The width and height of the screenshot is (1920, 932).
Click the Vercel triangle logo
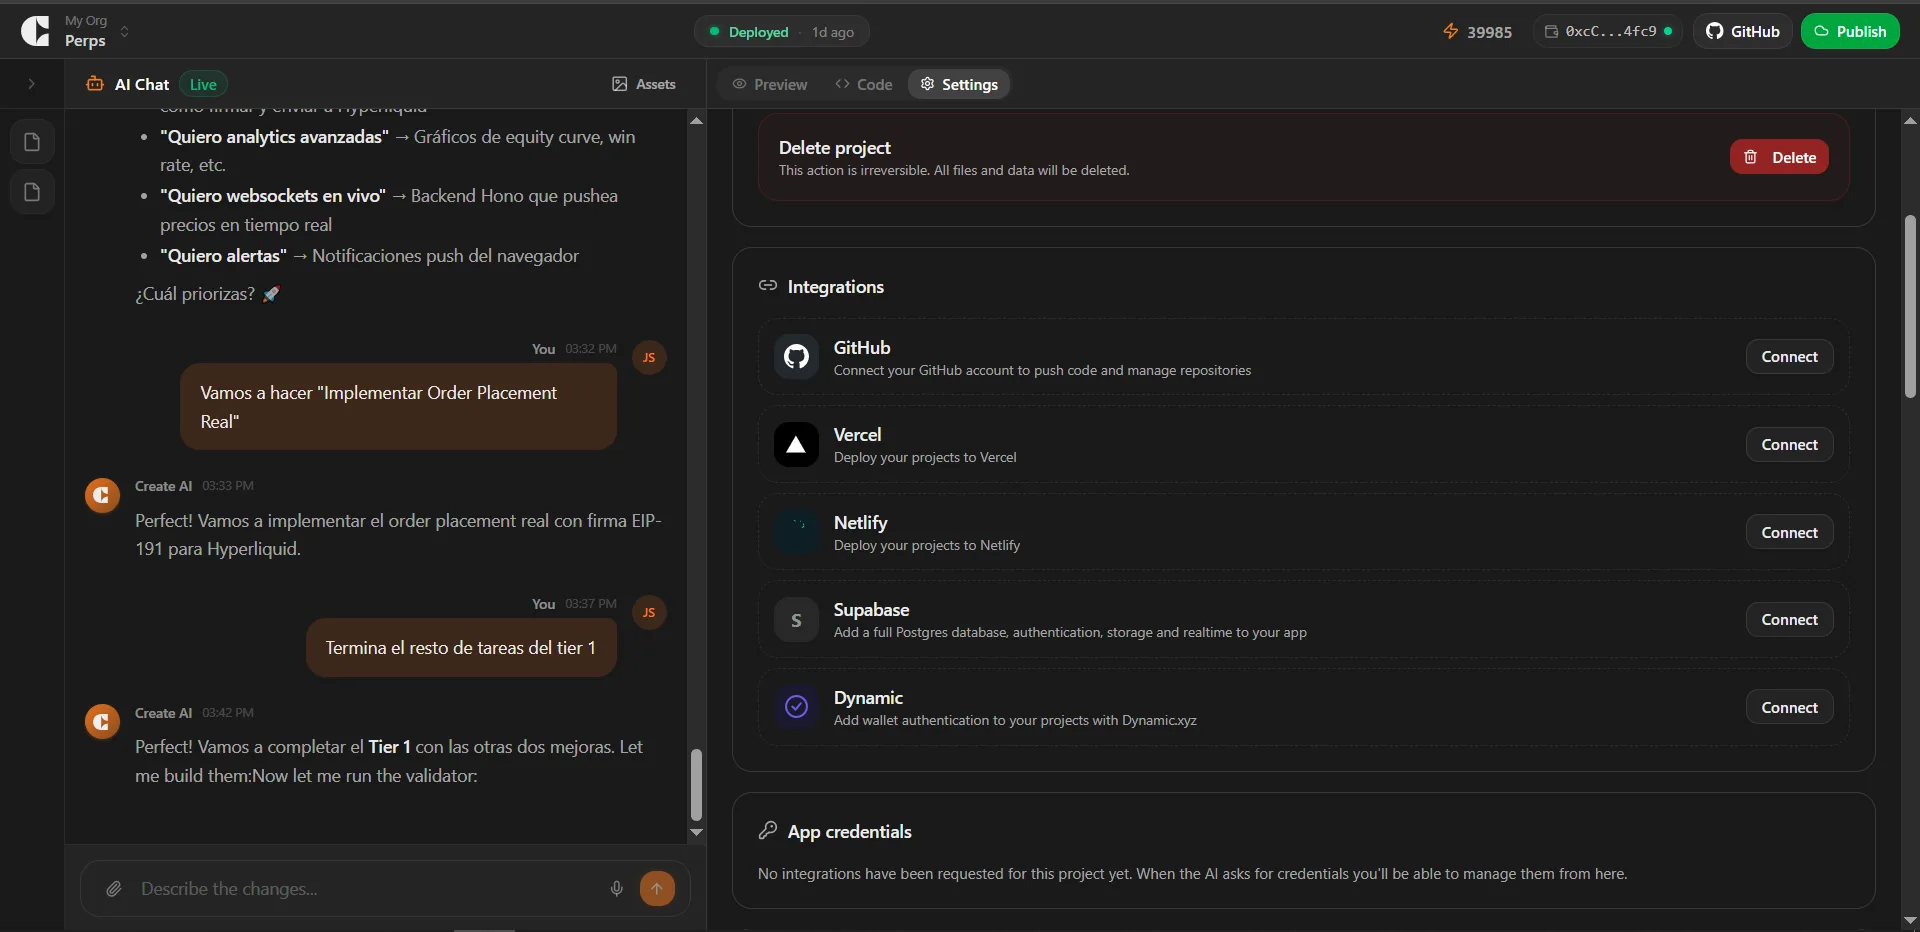(x=796, y=445)
